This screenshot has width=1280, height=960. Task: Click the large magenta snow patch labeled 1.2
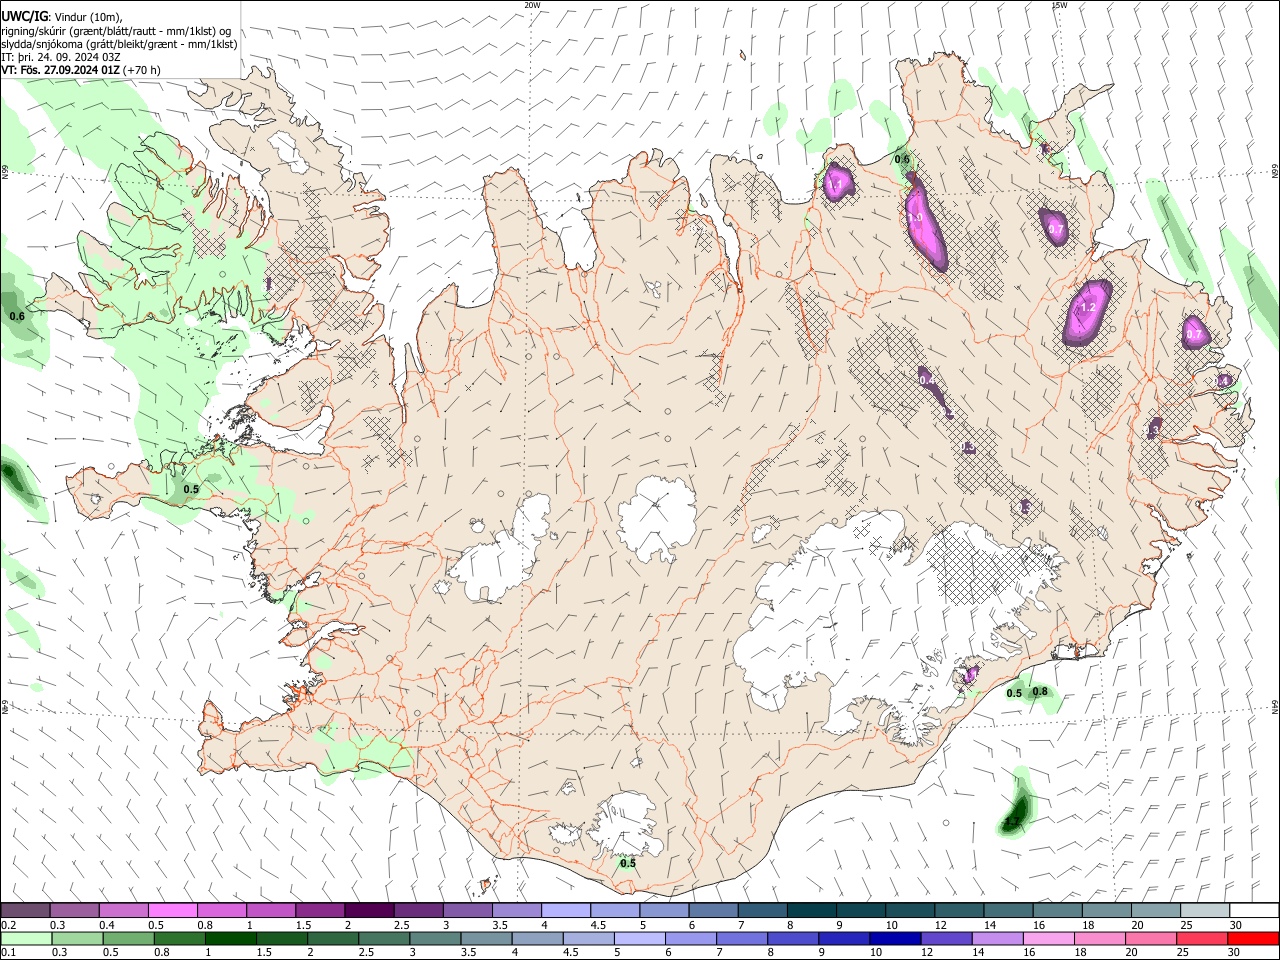point(1088,311)
